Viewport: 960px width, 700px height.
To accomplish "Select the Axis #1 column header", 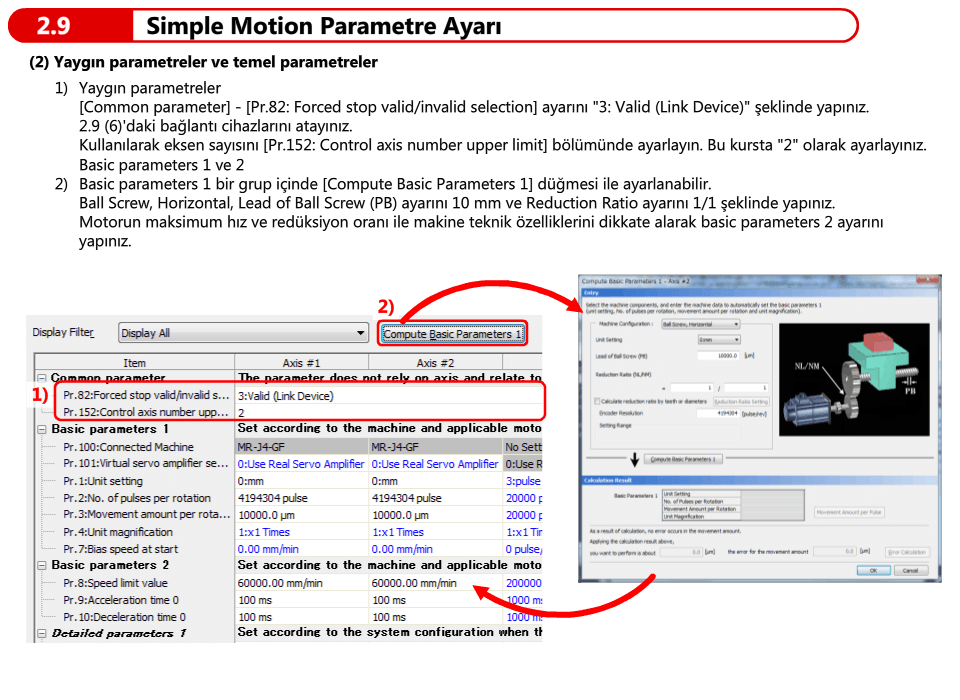I will tap(301, 363).
